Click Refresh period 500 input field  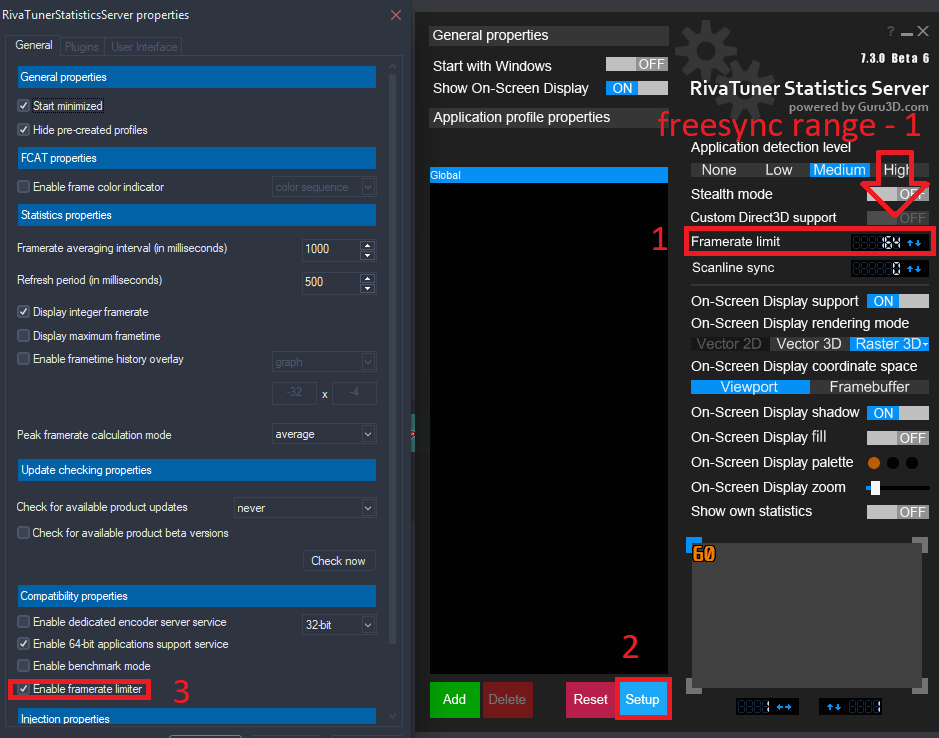coord(331,282)
